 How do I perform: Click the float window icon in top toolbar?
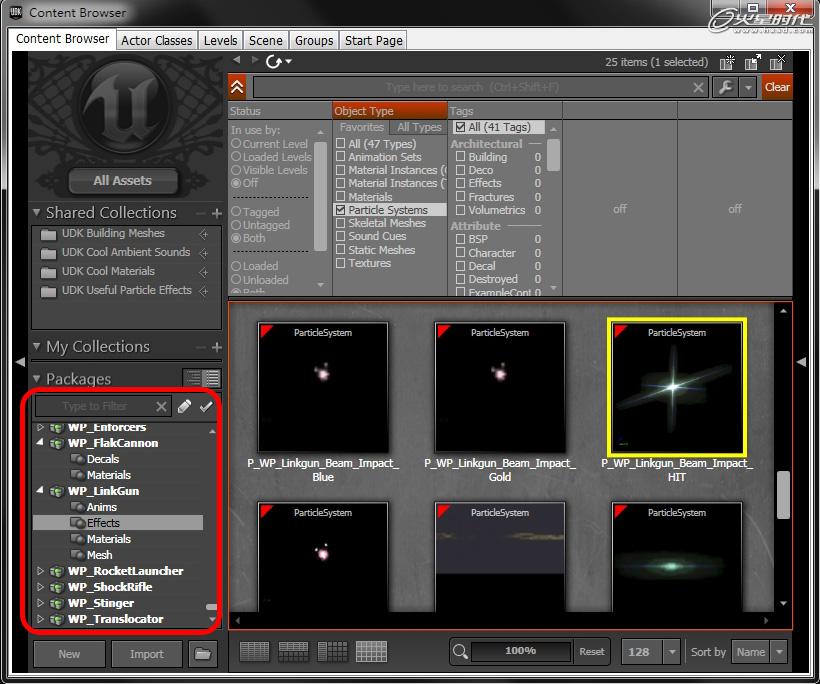click(x=753, y=62)
